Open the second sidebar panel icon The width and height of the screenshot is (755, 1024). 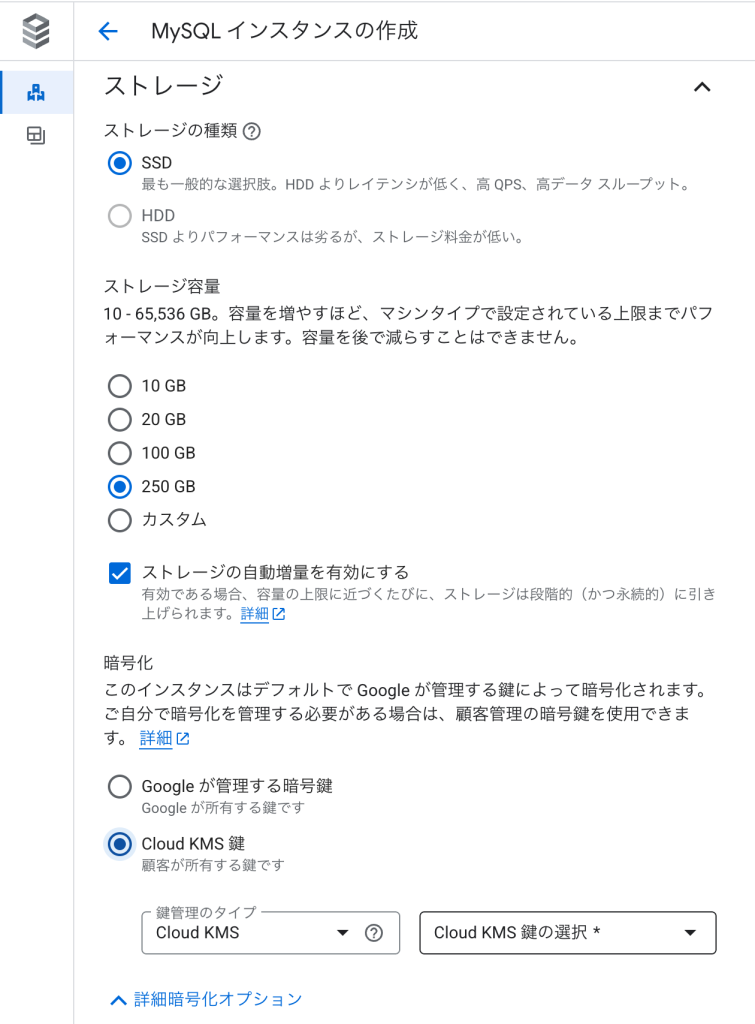tap(36, 135)
